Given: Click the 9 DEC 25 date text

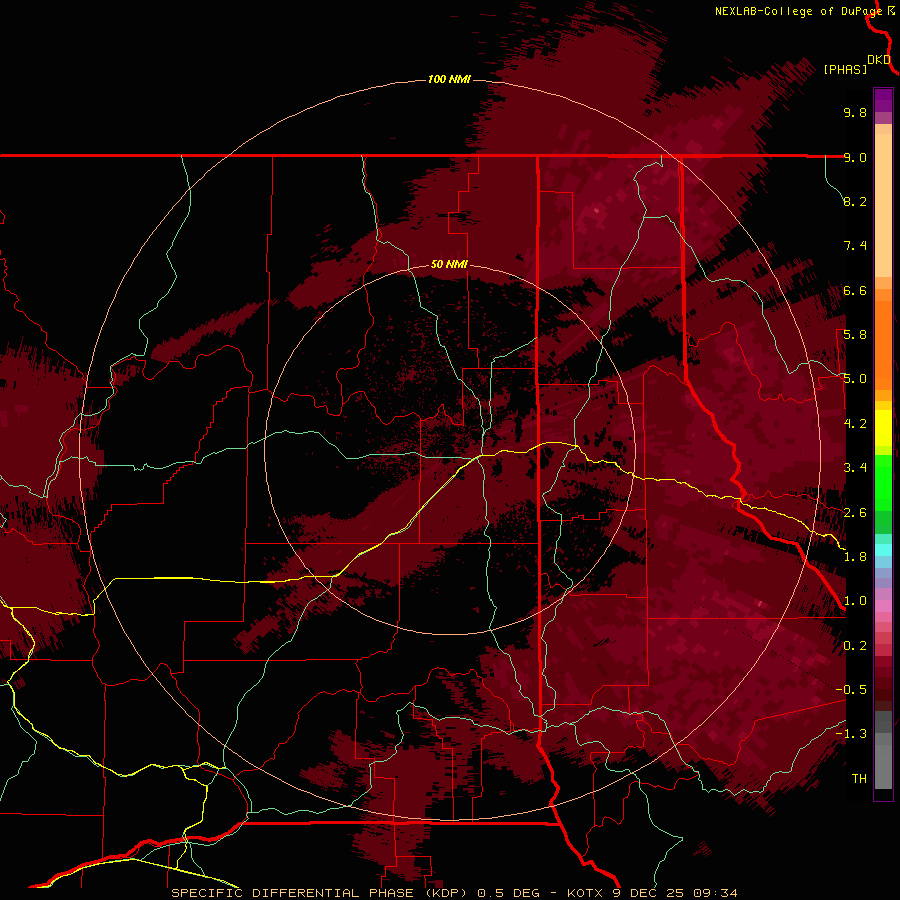Looking at the screenshot, I should [x=648, y=893].
